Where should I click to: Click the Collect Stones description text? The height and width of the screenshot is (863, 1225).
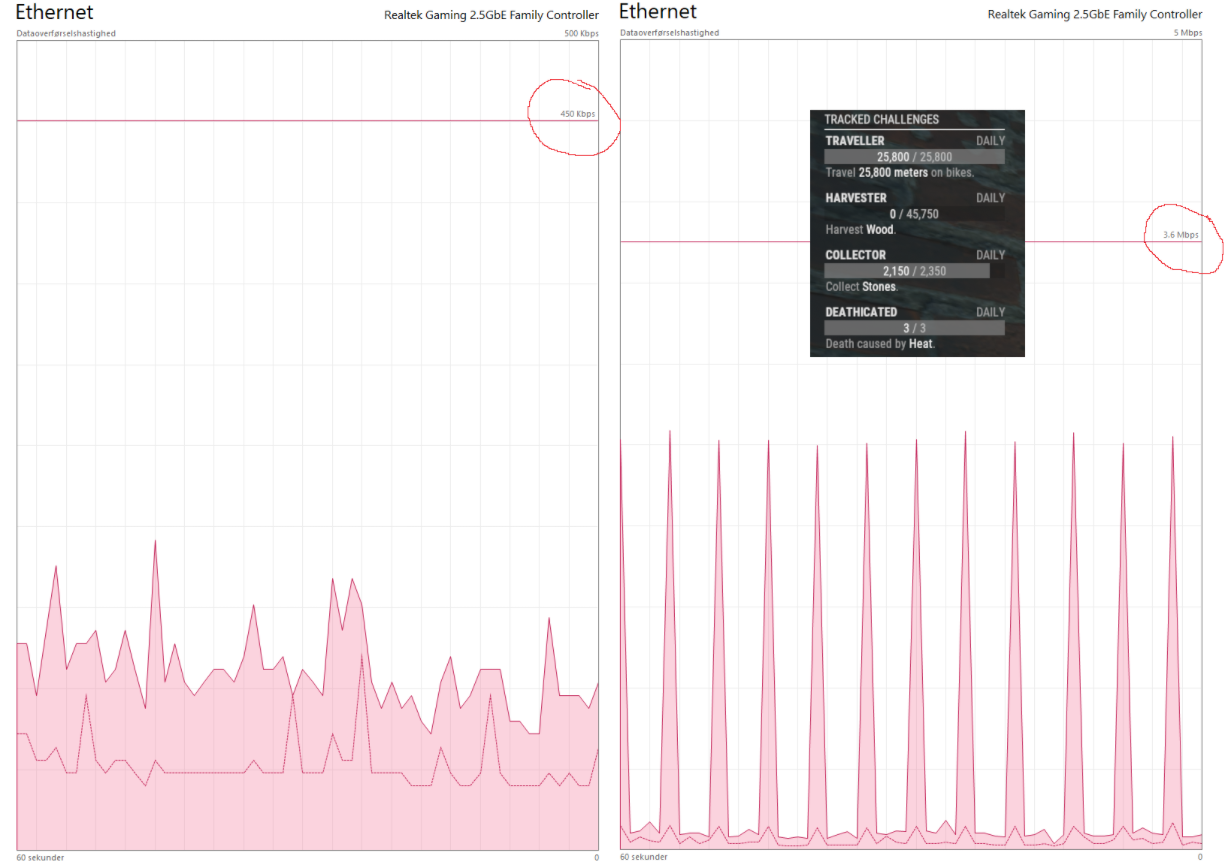[x=861, y=286]
